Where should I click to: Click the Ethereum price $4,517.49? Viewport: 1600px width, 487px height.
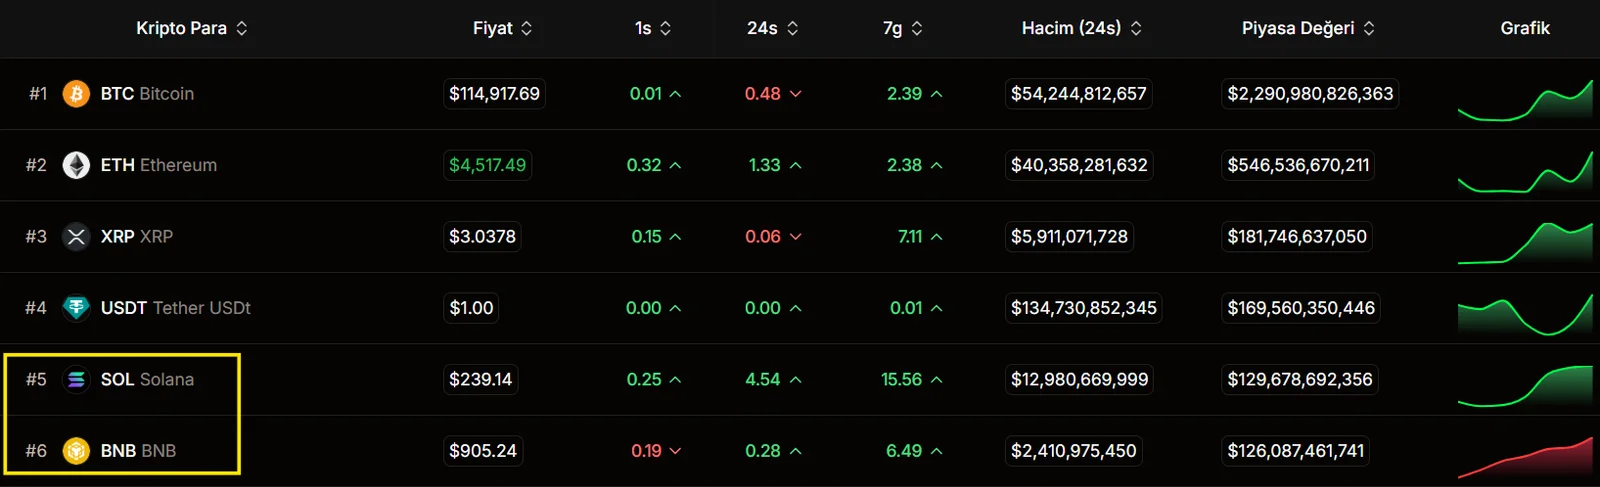tap(488, 165)
